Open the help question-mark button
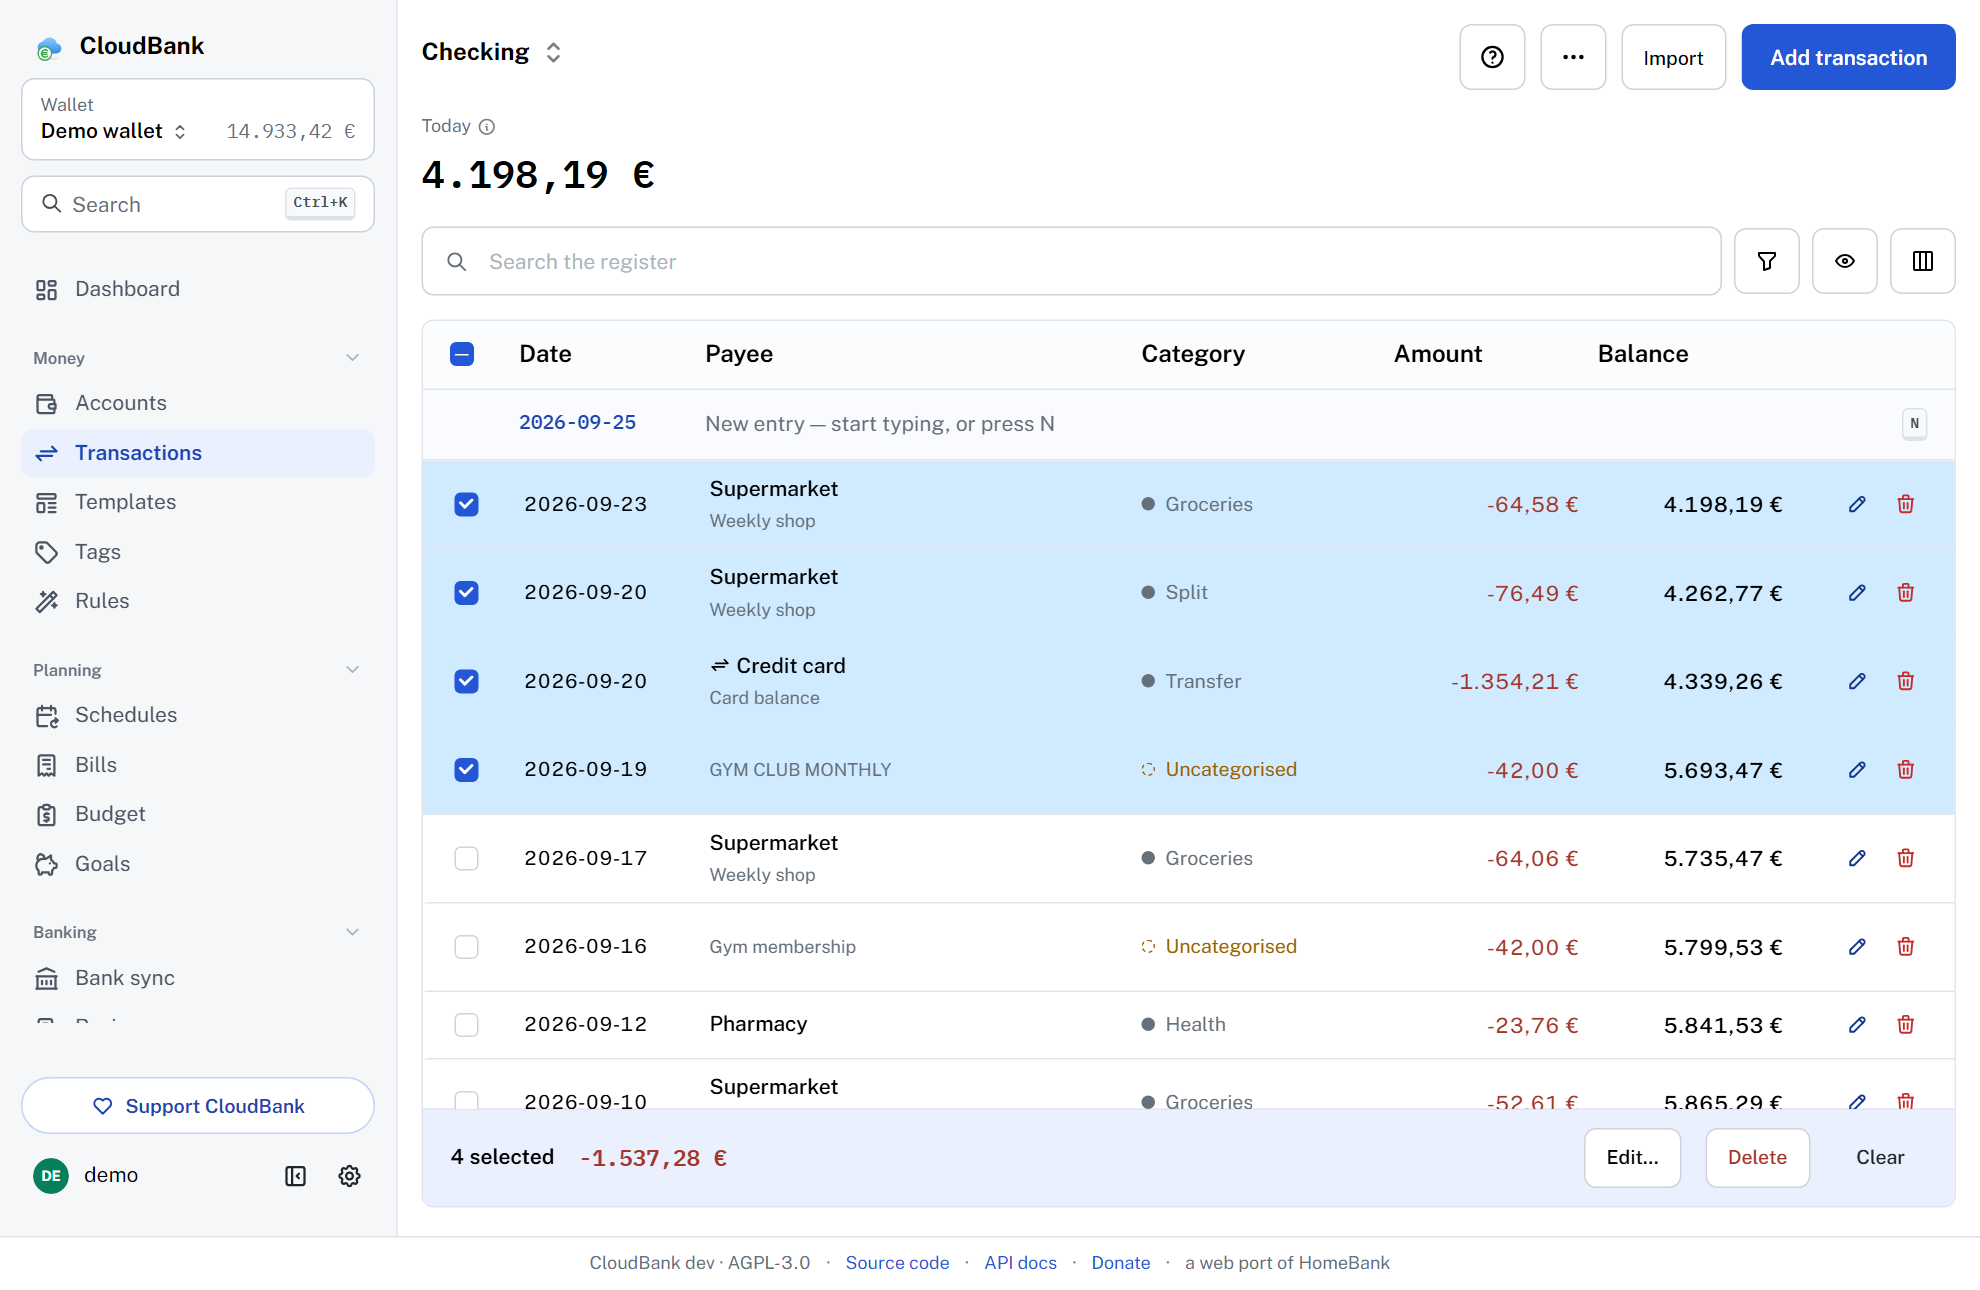Viewport: 1980px width, 1290px height. pos(1492,57)
